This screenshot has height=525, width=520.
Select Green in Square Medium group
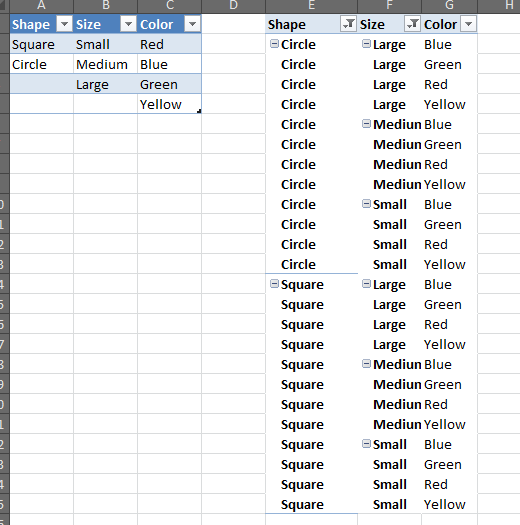tap(449, 384)
